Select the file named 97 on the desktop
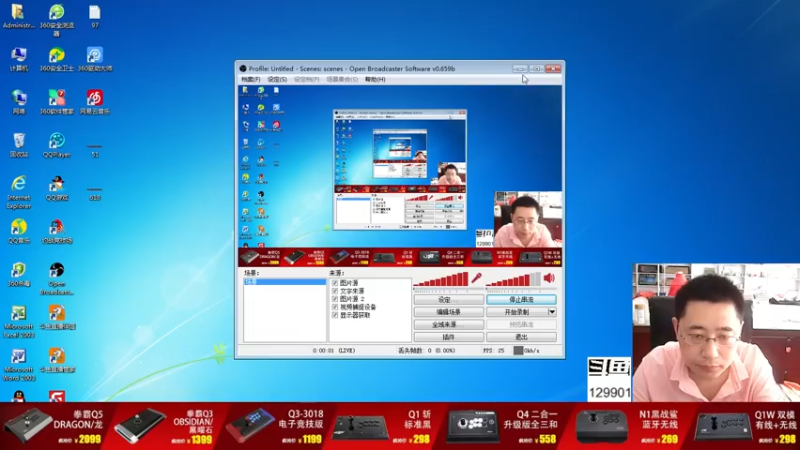Viewport: 800px width, 450px height. [94, 16]
